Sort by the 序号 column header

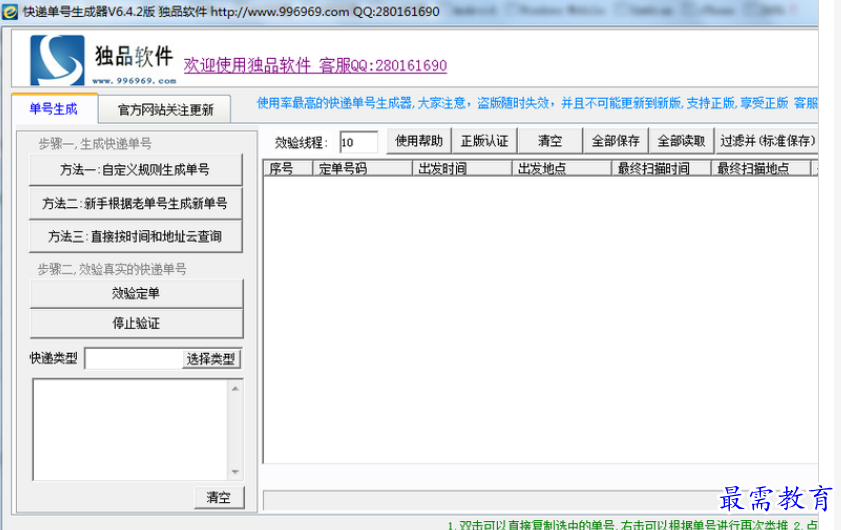tap(288, 168)
